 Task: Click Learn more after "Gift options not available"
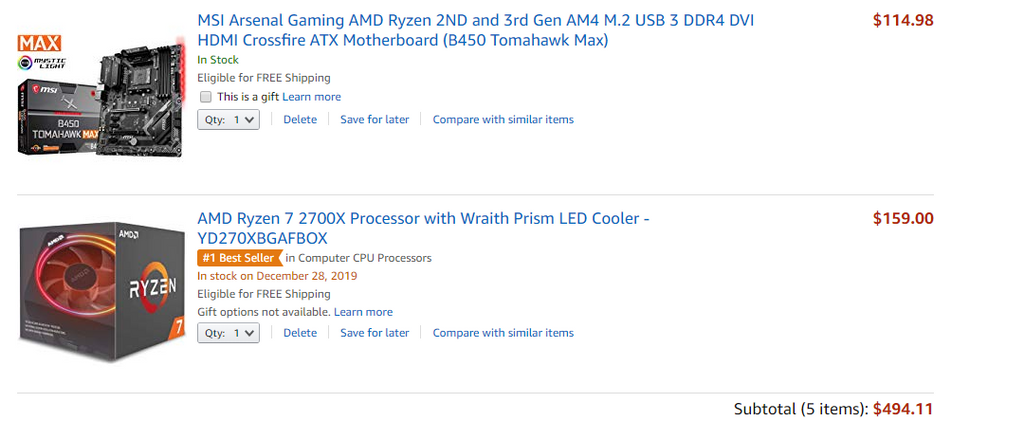point(363,312)
